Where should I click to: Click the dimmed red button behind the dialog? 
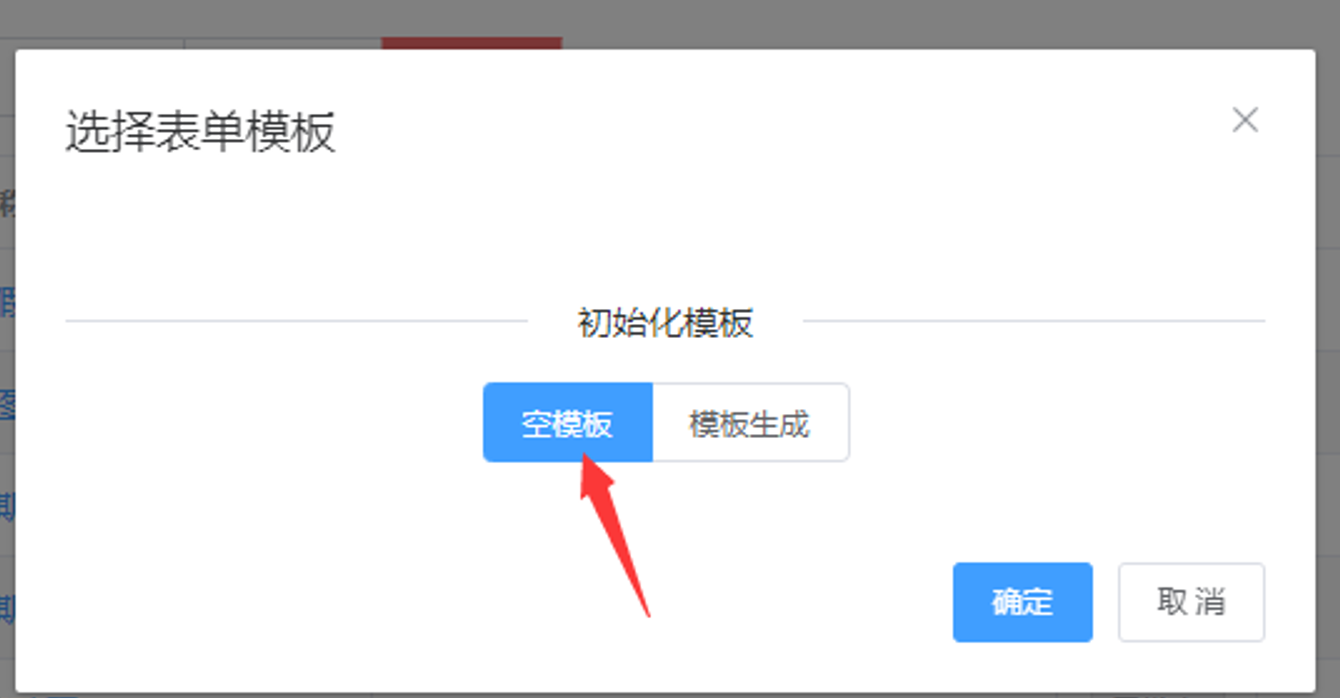coord(471,43)
